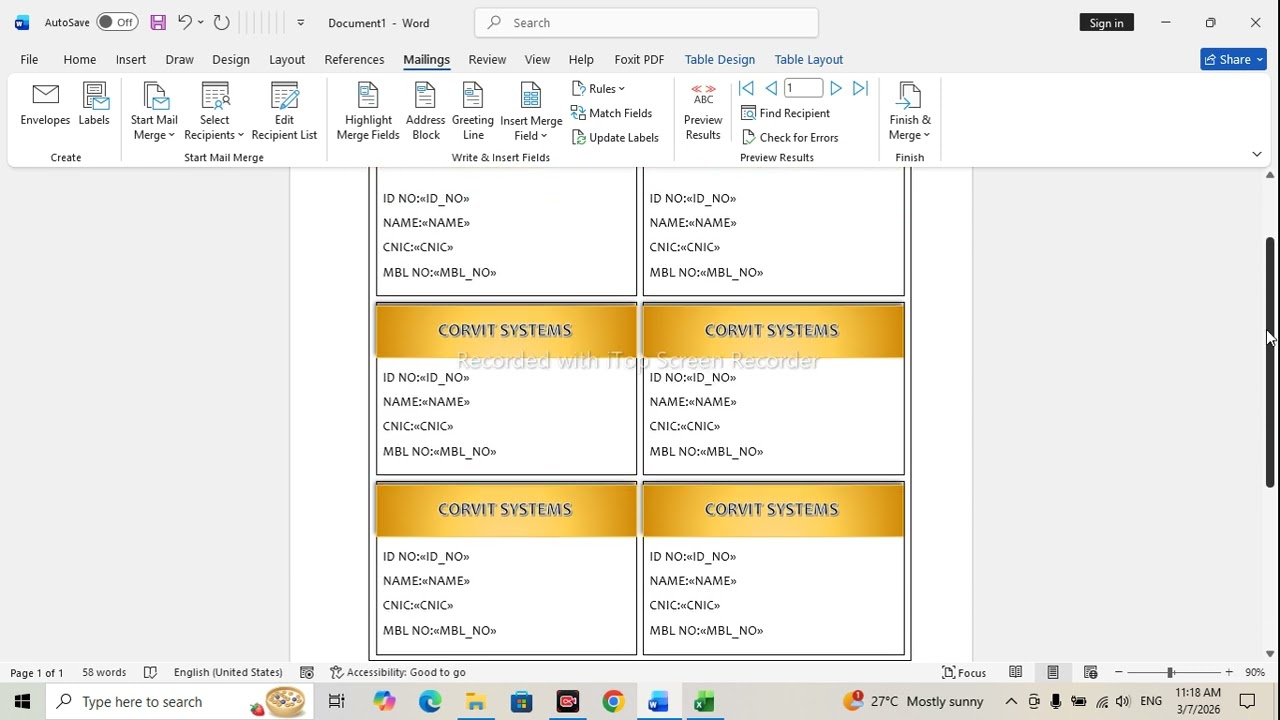The image size is (1280, 720).
Task: Open the Undo history arrow
Action: click(x=201, y=22)
